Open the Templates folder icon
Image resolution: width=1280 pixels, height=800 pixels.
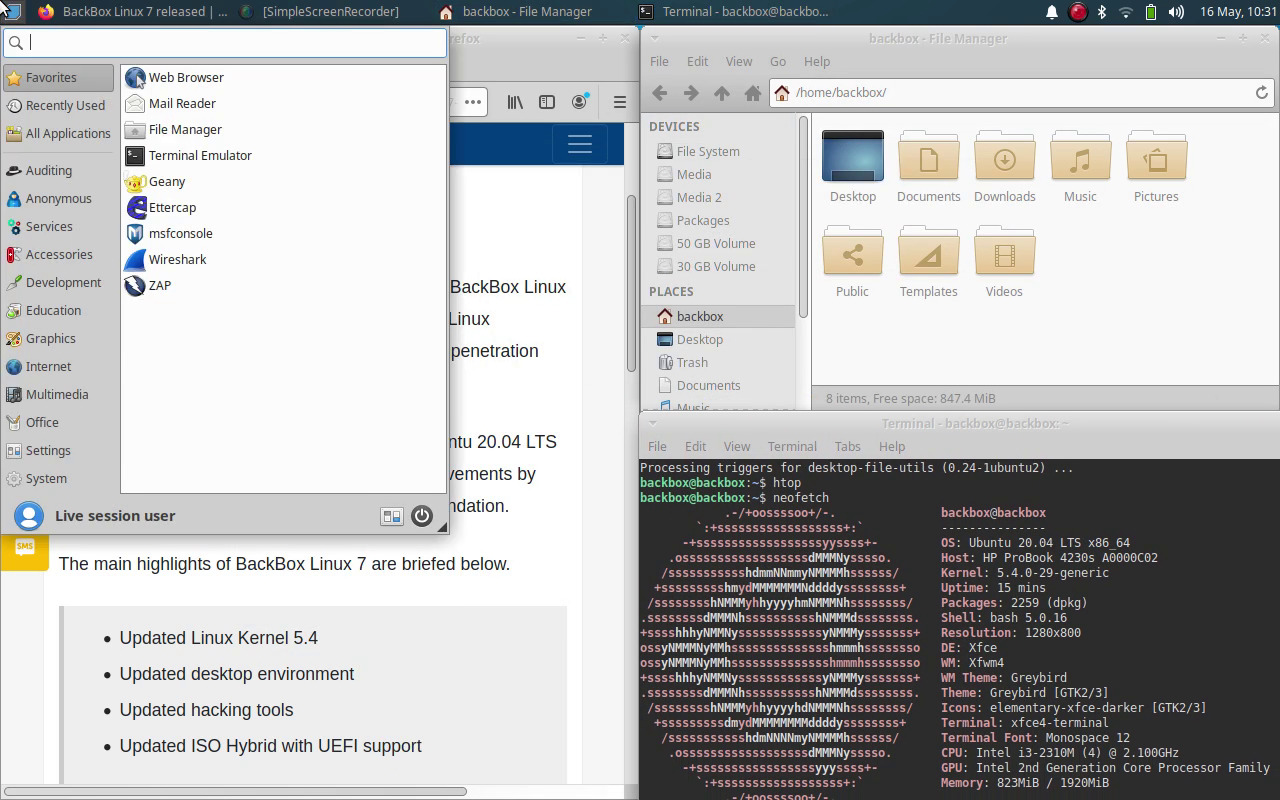coord(929,261)
